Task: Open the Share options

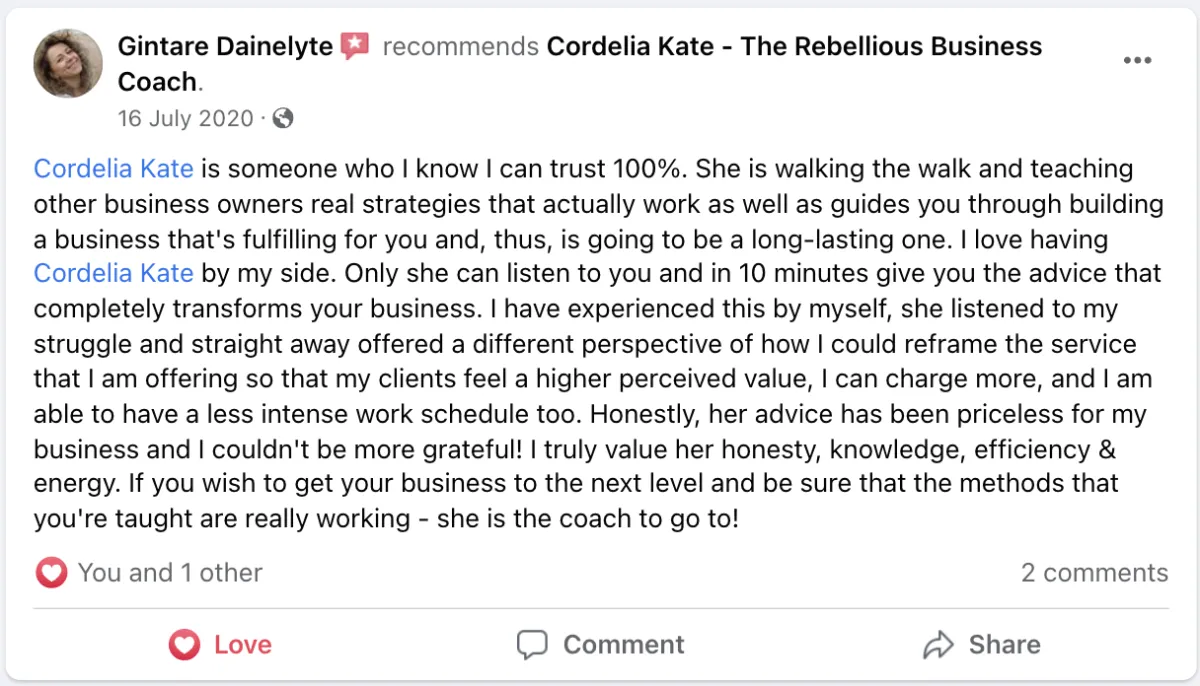Action: pyautogui.click(x=1004, y=645)
